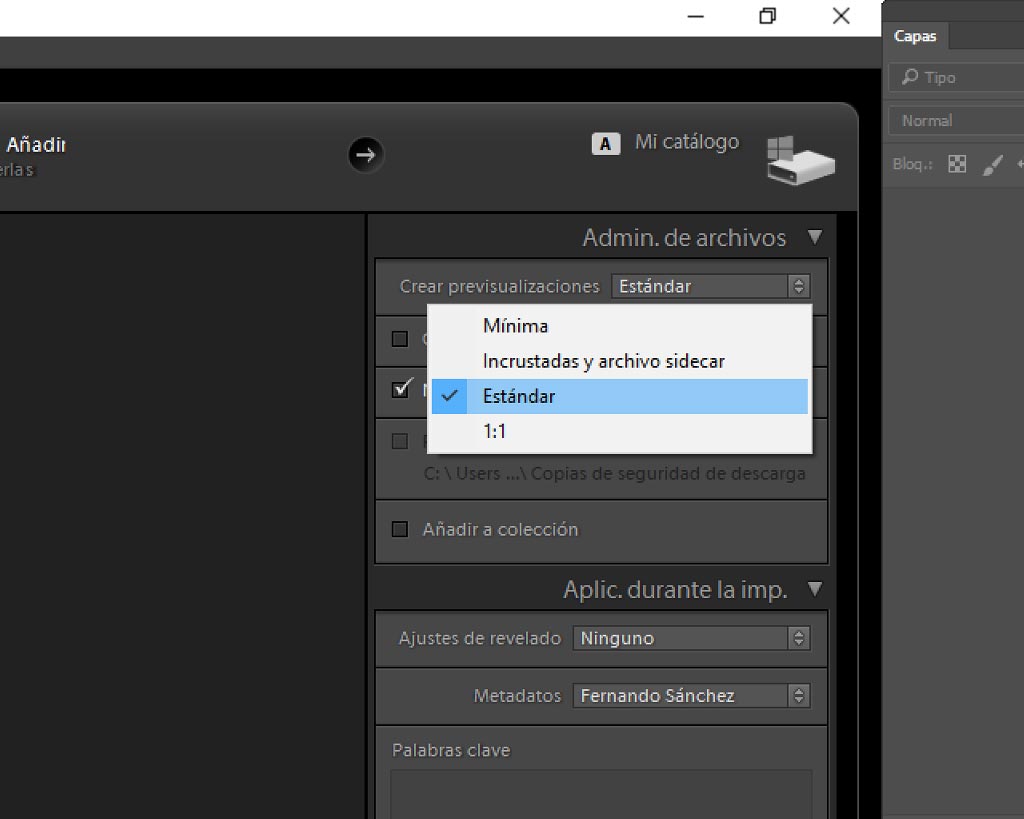The width and height of the screenshot is (1024, 819).
Task: Click the lock image pixels brush icon
Action: point(993,164)
